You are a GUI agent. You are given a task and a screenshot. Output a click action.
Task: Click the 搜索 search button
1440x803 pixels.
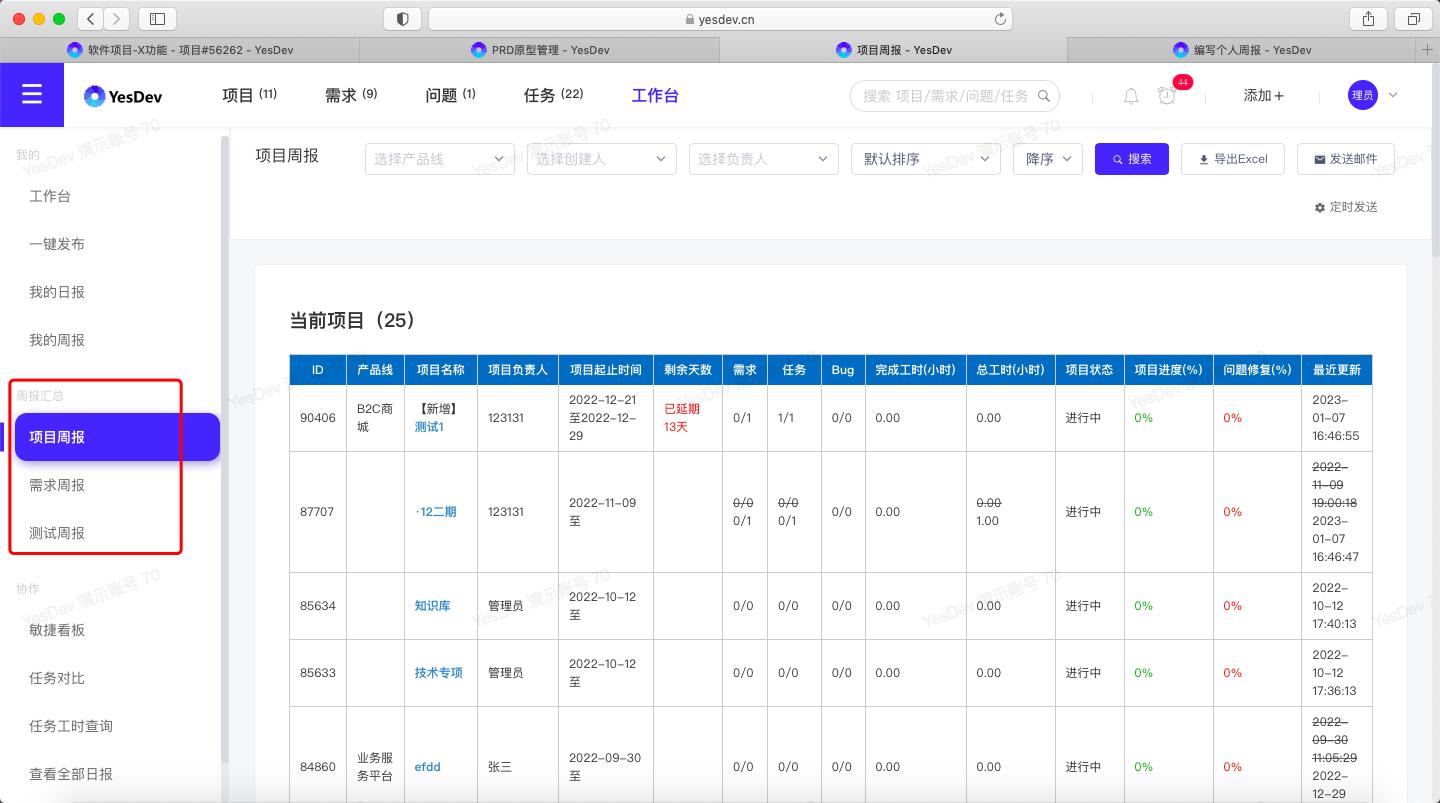tap(1131, 158)
